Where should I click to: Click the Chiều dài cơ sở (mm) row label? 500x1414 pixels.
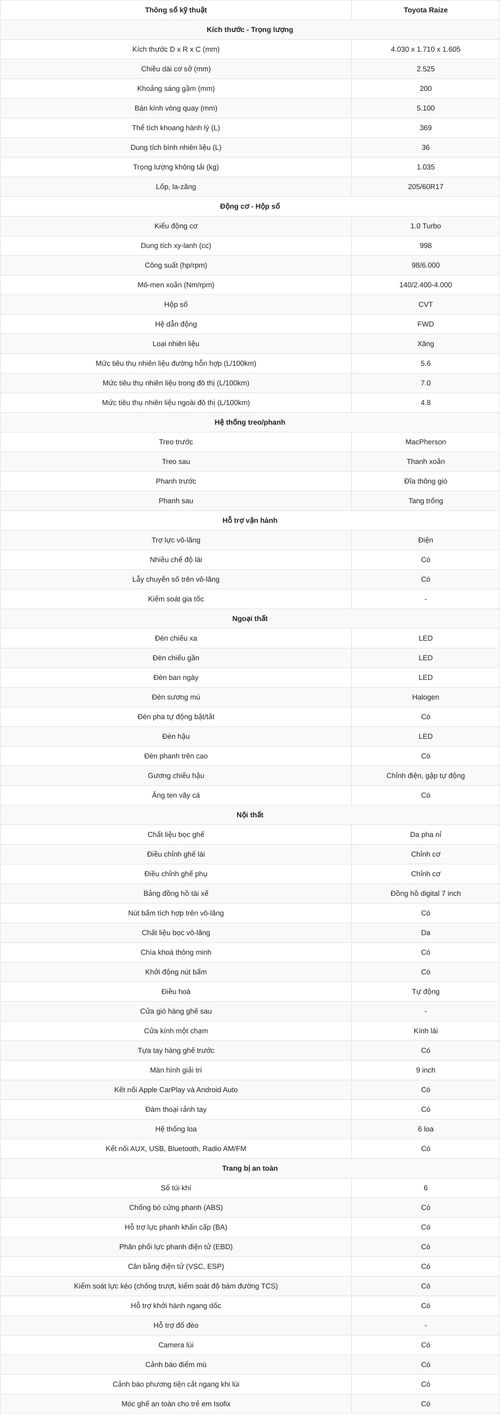[176, 69]
